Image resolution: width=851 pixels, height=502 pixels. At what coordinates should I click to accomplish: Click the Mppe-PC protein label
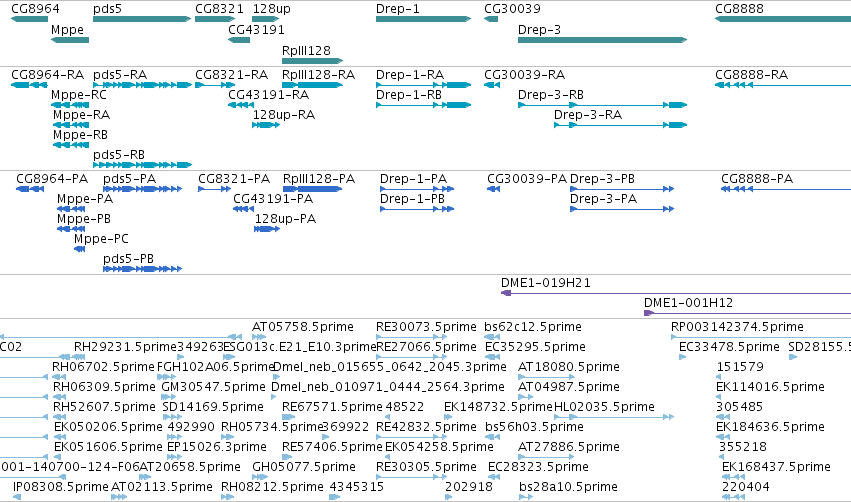101,239
